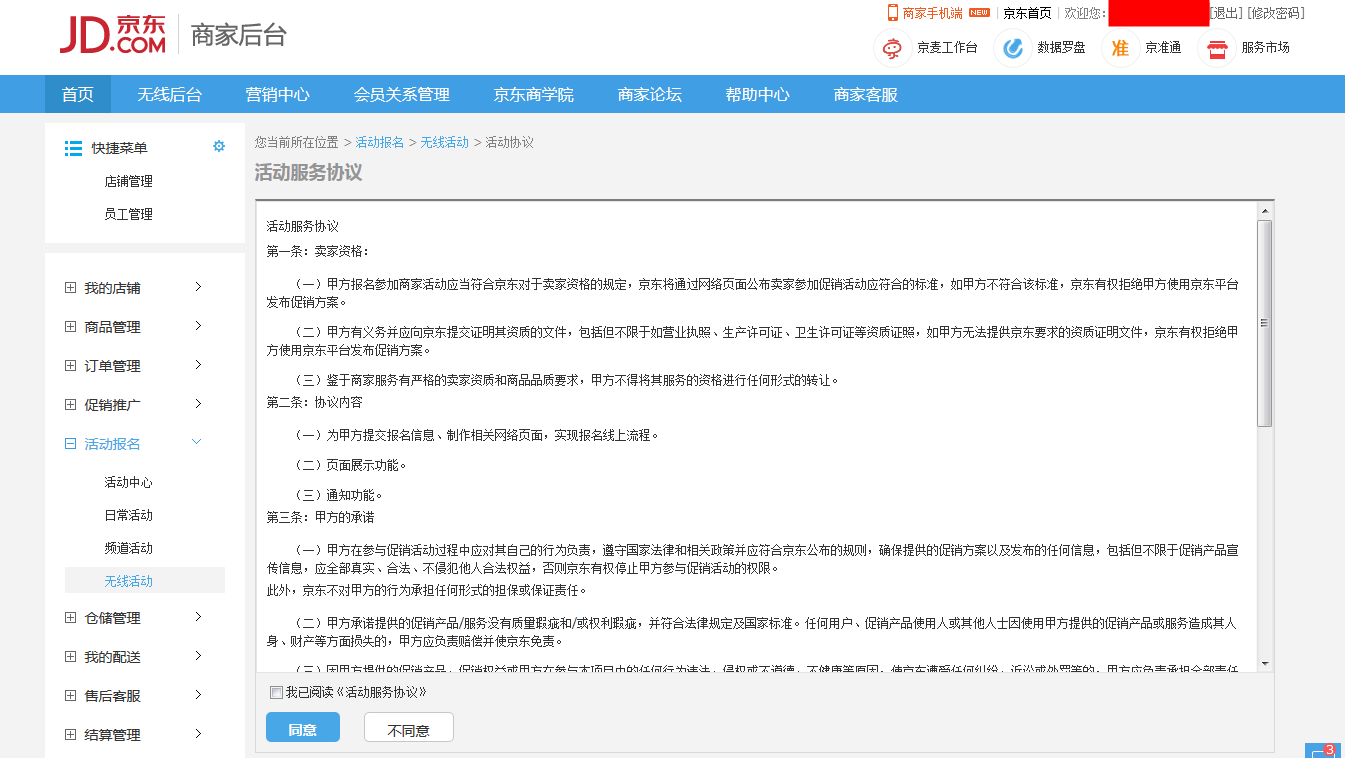The height and width of the screenshot is (758, 1345).
Task: Expand the 订单管理 plus icon
Action: coord(70,366)
